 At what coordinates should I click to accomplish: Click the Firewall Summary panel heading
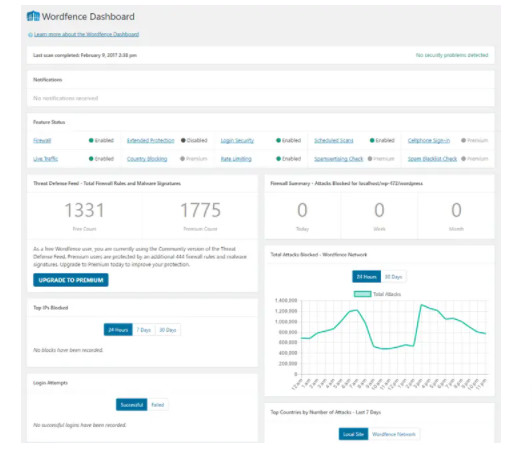coord(346,184)
